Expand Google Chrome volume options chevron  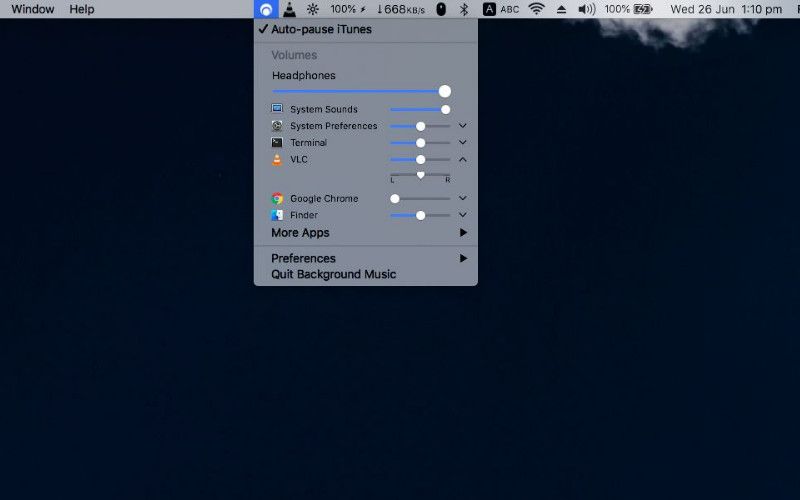(x=463, y=199)
